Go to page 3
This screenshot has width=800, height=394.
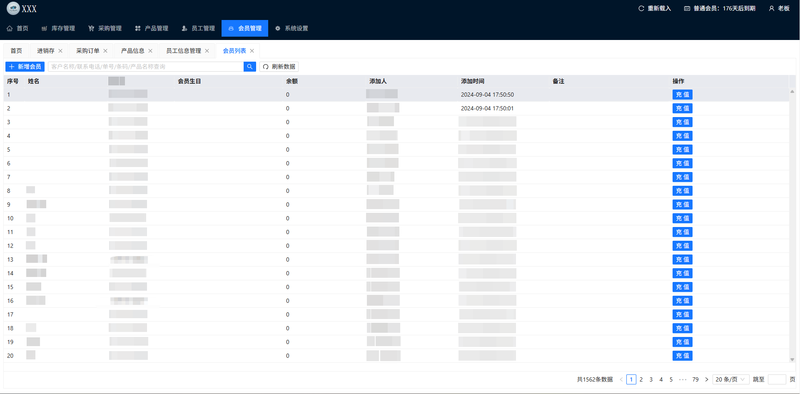[x=651, y=379]
